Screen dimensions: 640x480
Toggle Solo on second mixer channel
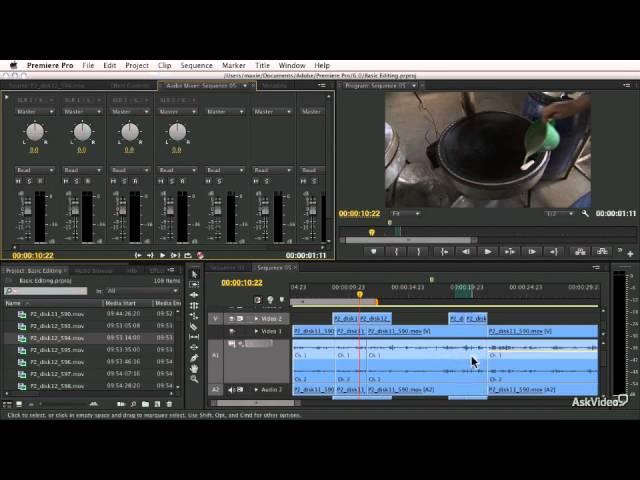[x=77, y=181]
